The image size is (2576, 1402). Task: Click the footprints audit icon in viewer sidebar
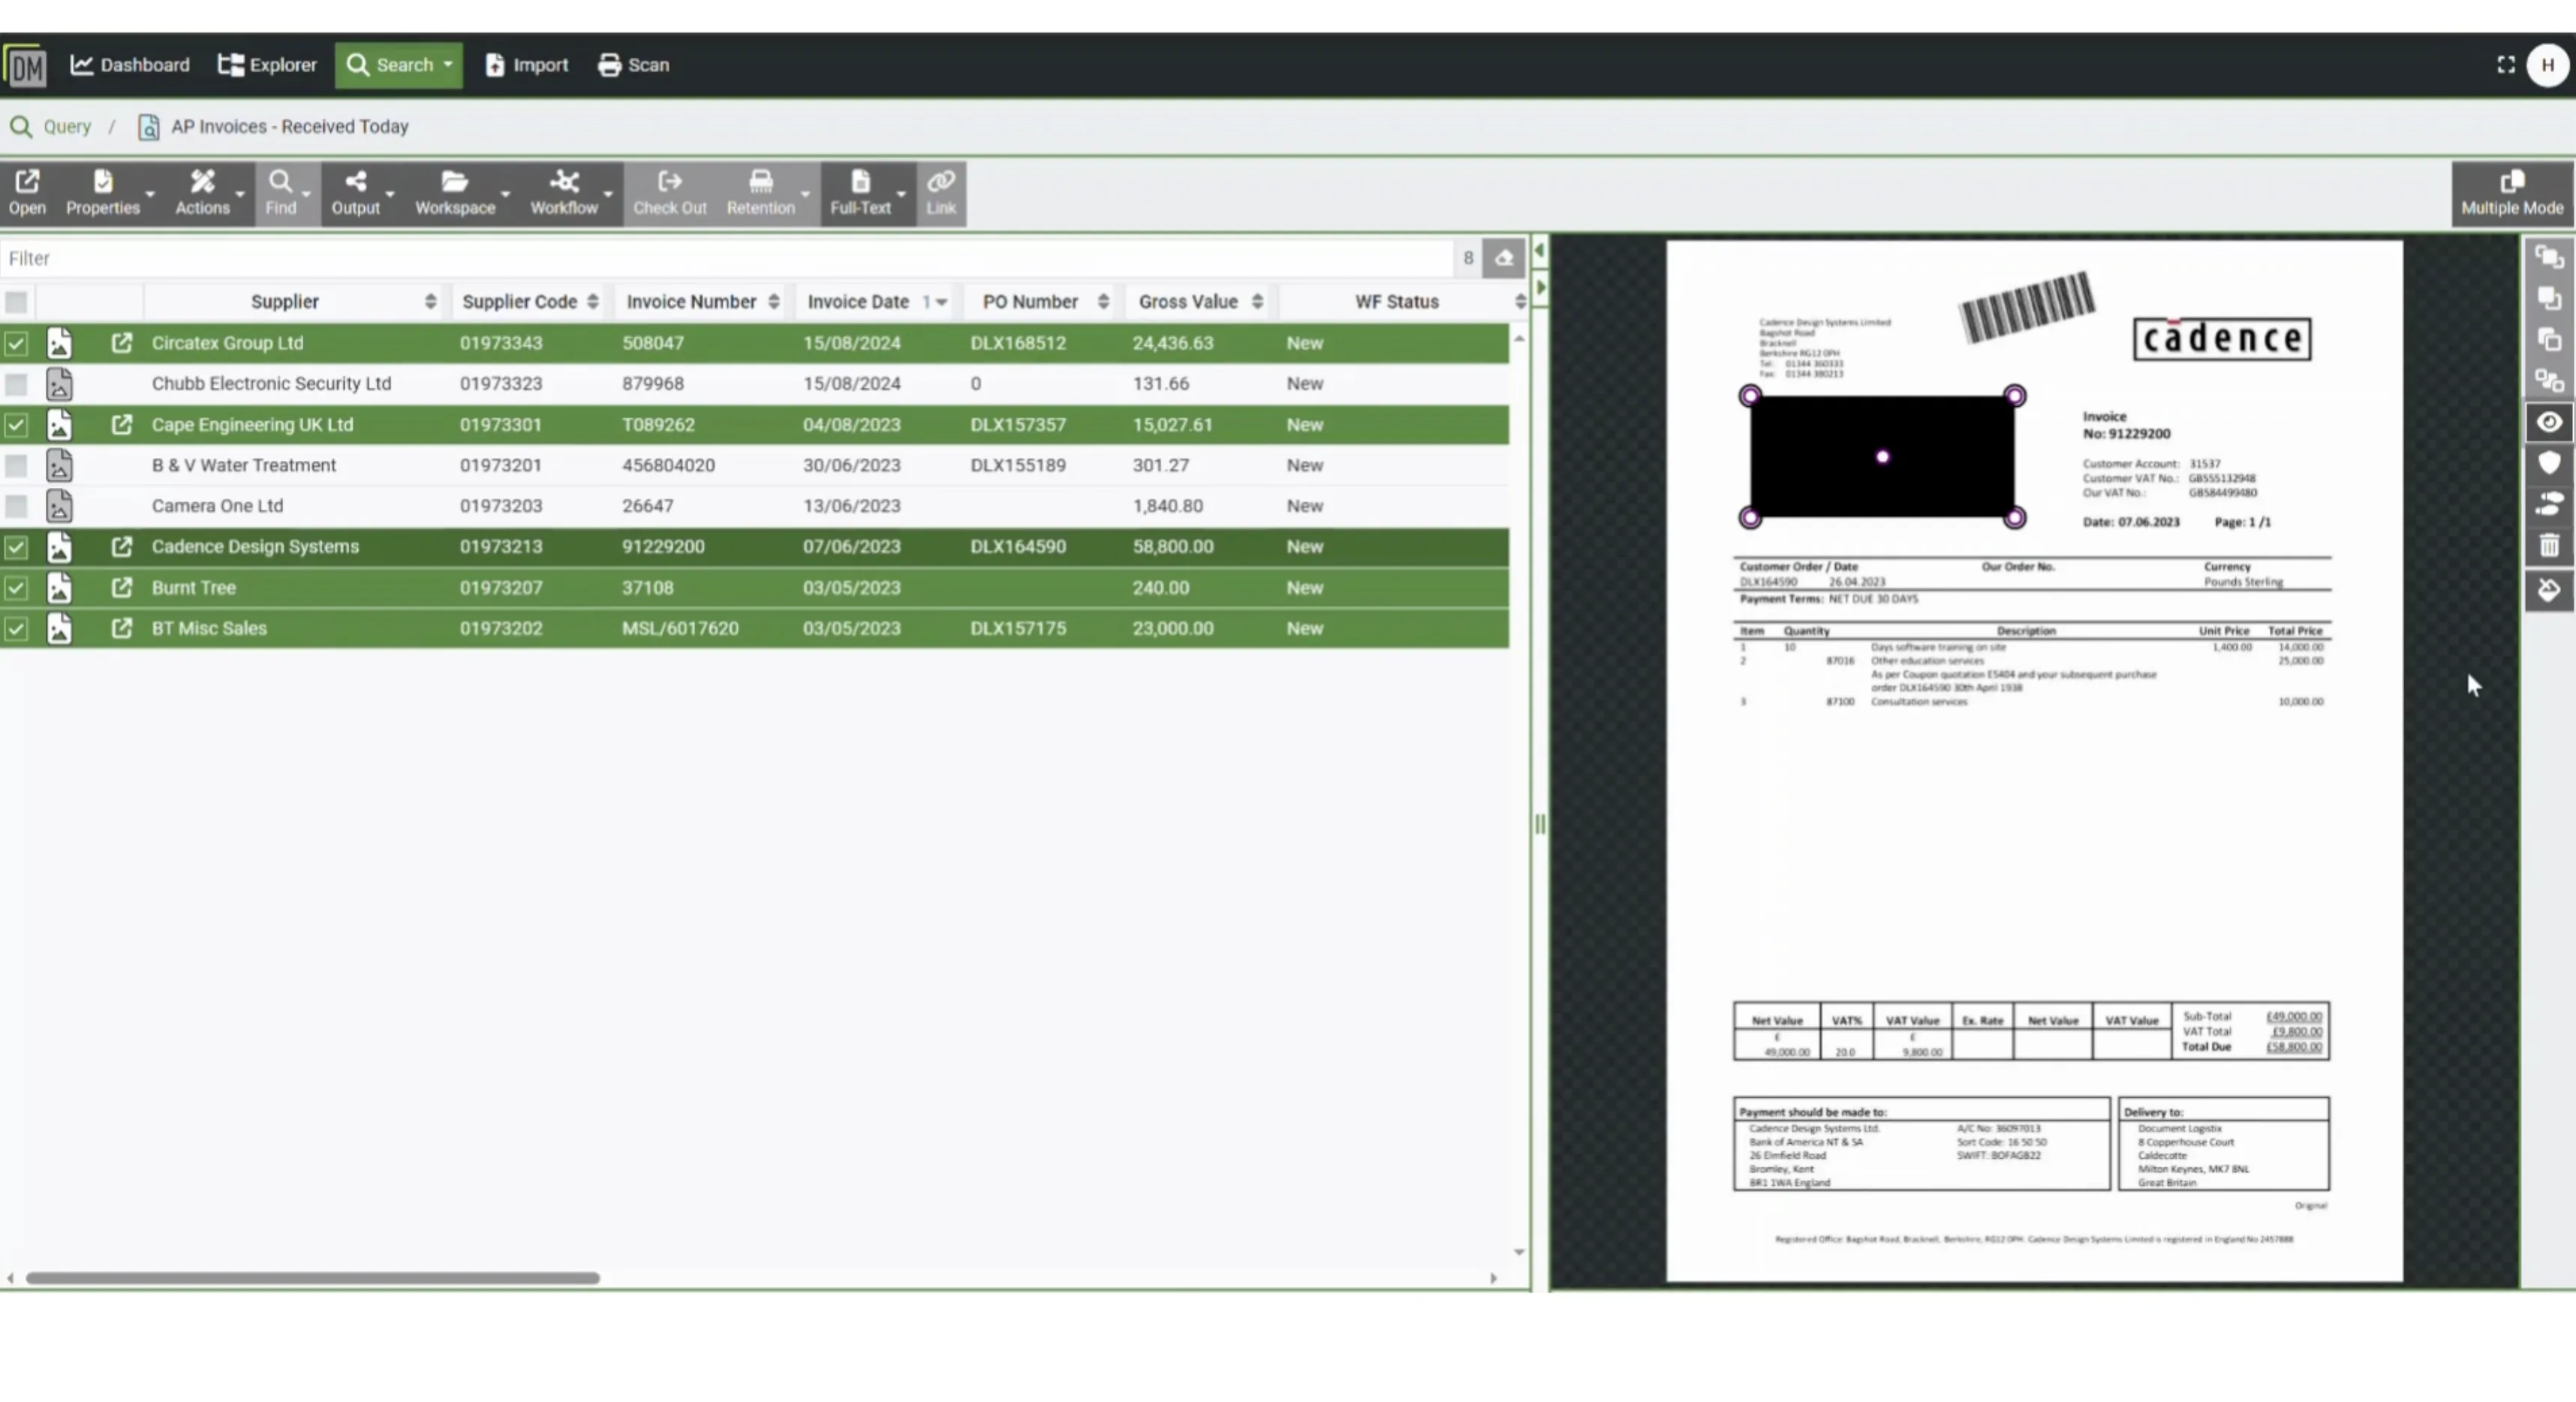(2548, 503)
